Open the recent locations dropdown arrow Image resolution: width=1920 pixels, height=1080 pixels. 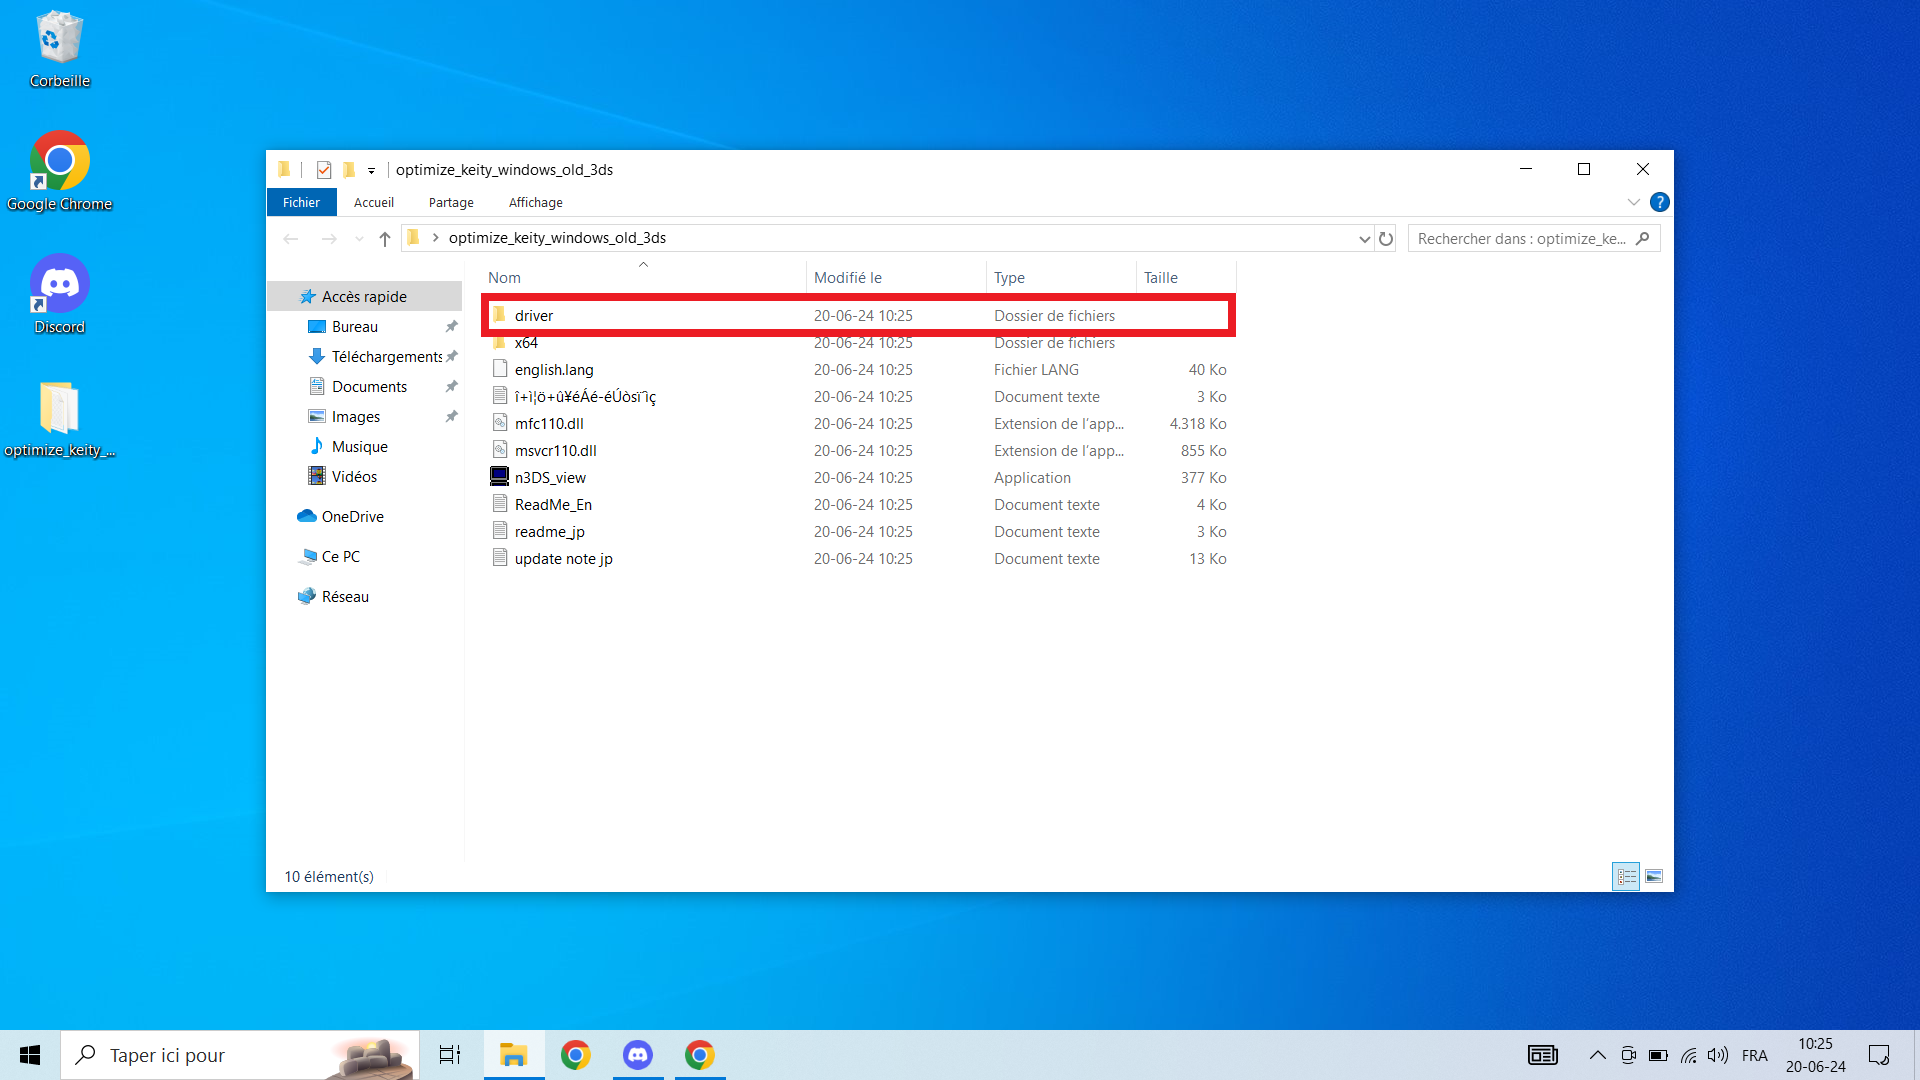(x=359, y=239)
